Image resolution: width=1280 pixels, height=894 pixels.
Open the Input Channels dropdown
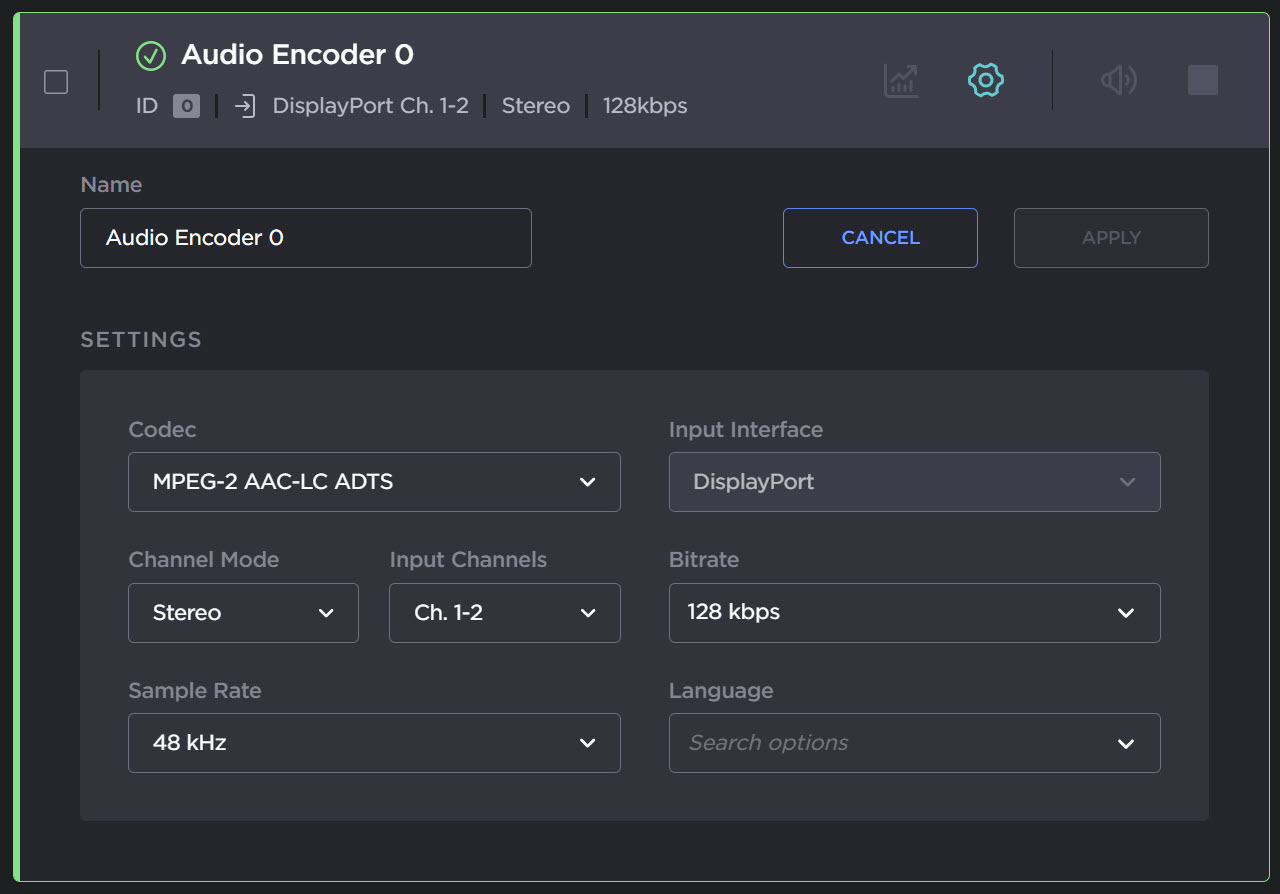(504, 613)
